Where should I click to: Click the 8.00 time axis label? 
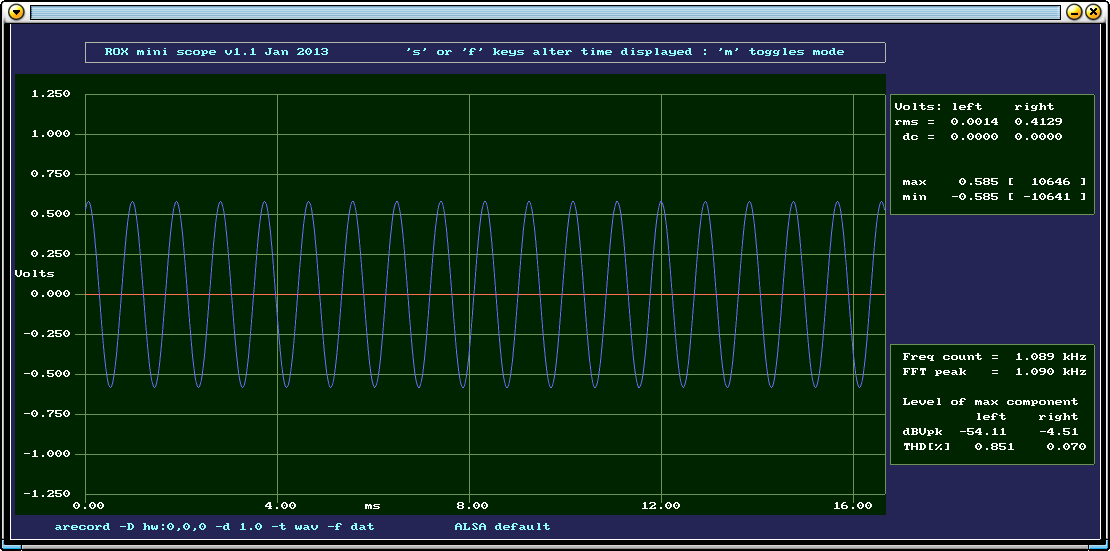click(x=472, y=506)
